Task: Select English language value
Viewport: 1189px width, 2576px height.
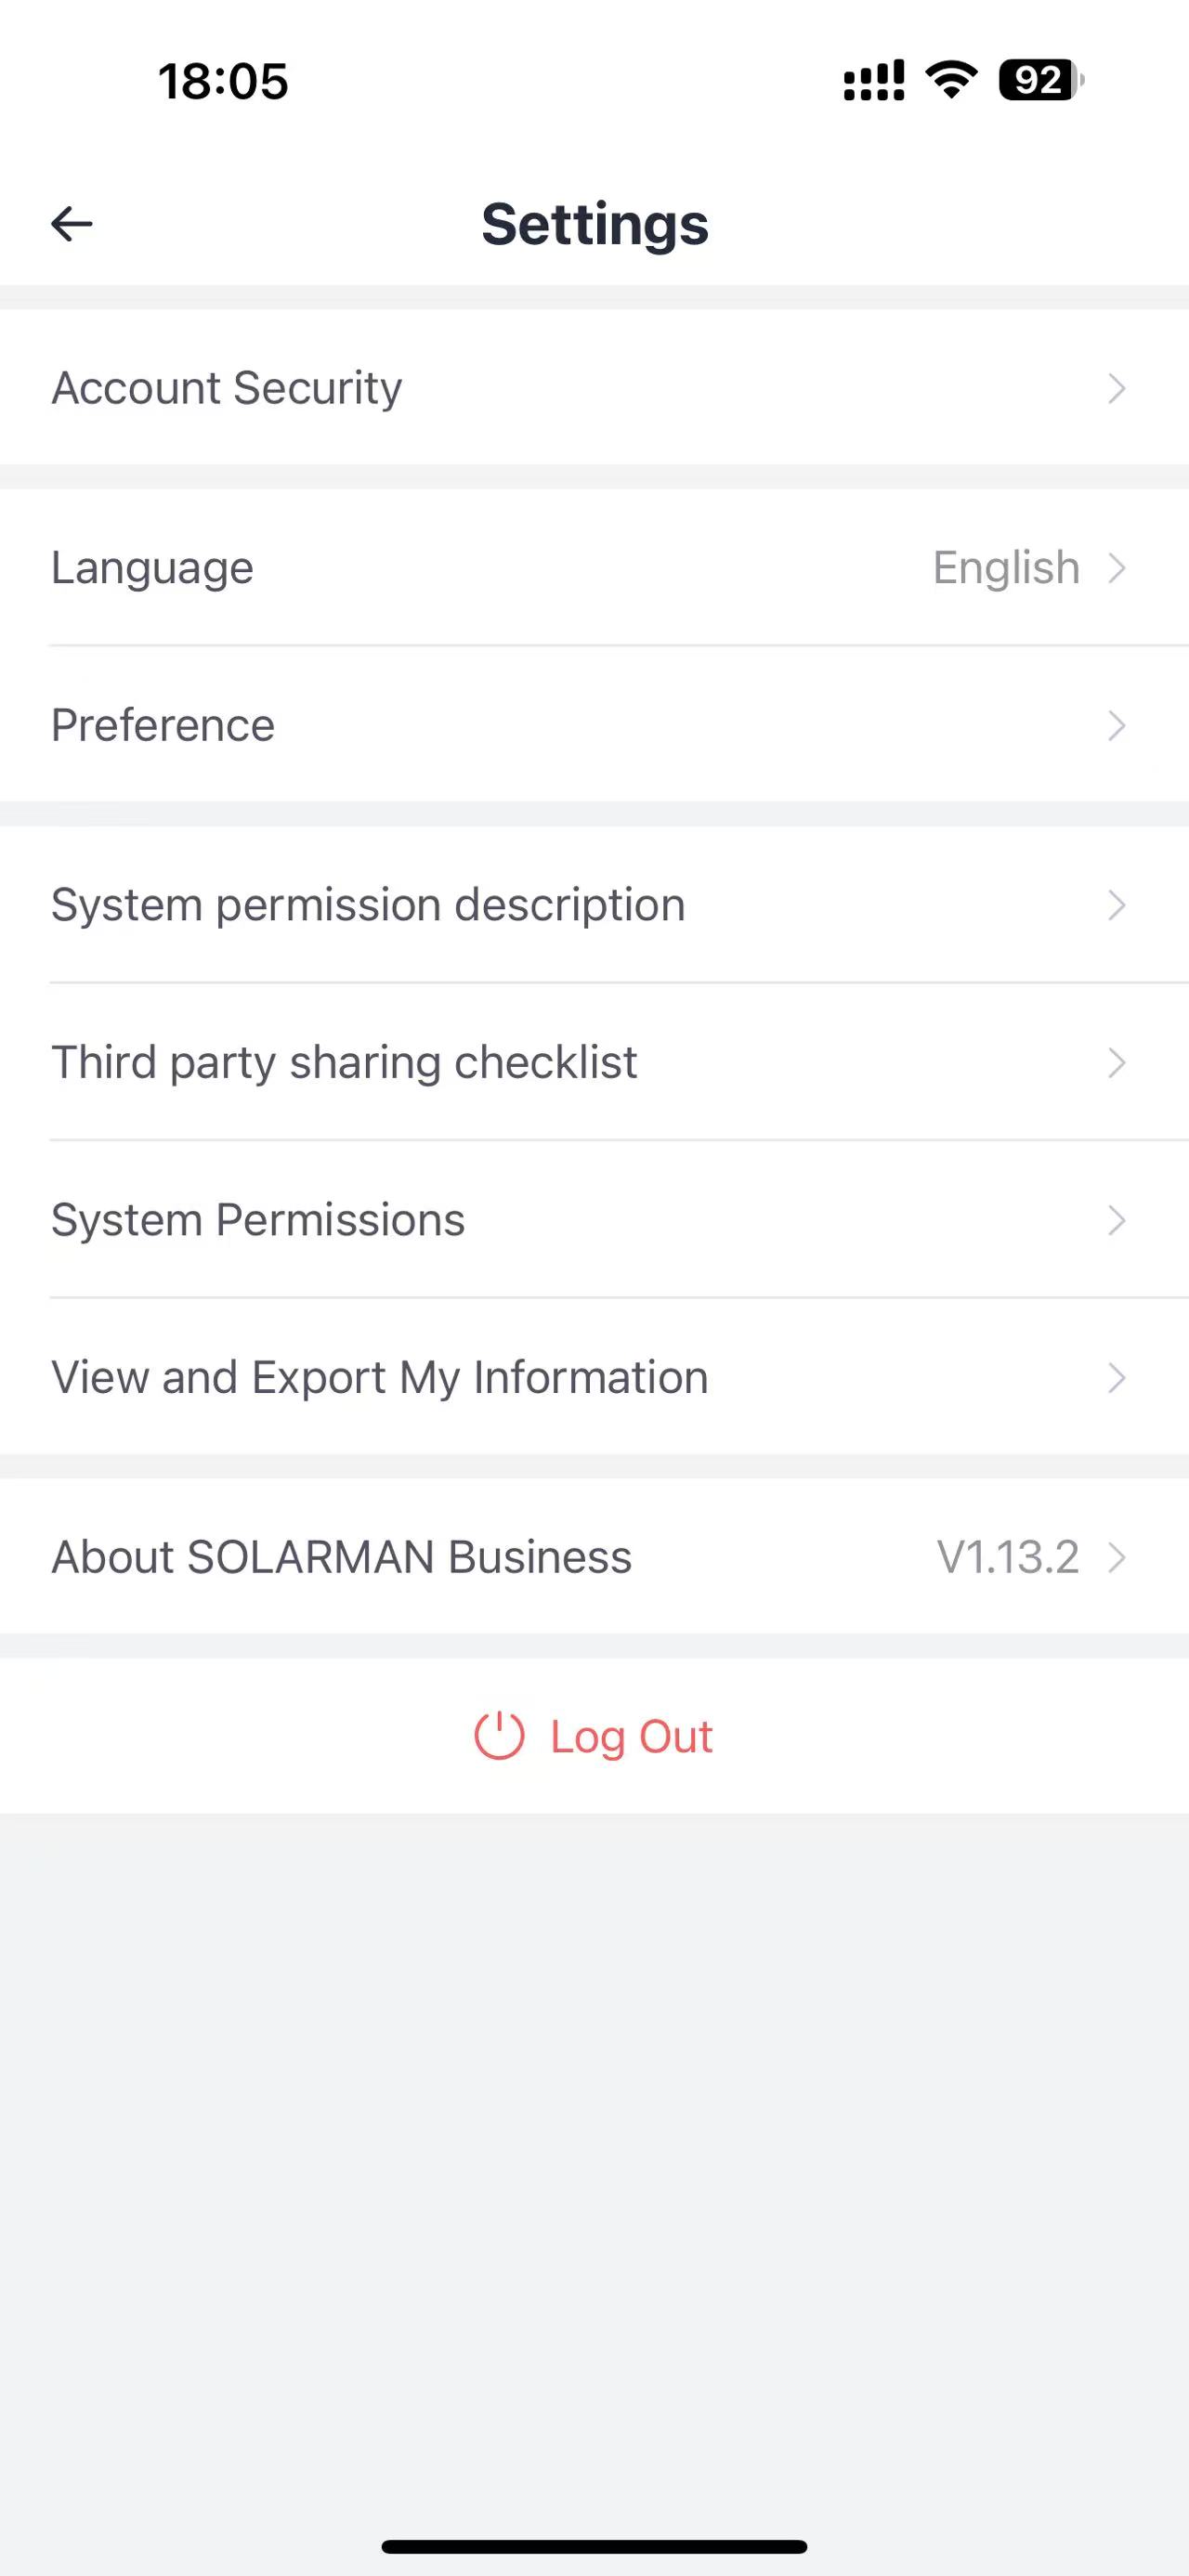Action: coord(1006,568)
